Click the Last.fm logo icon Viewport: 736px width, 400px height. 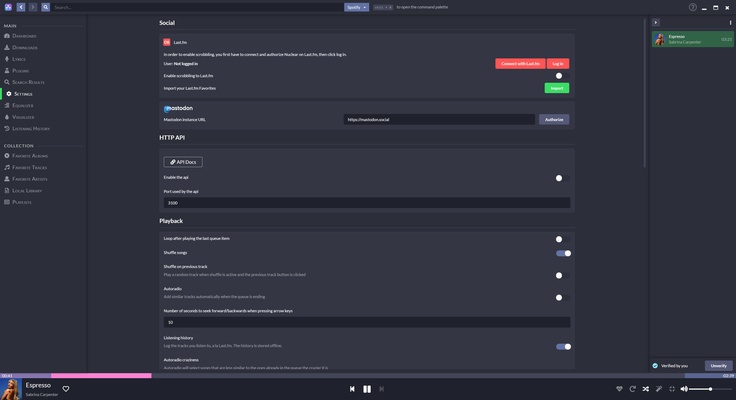[167, 42]
